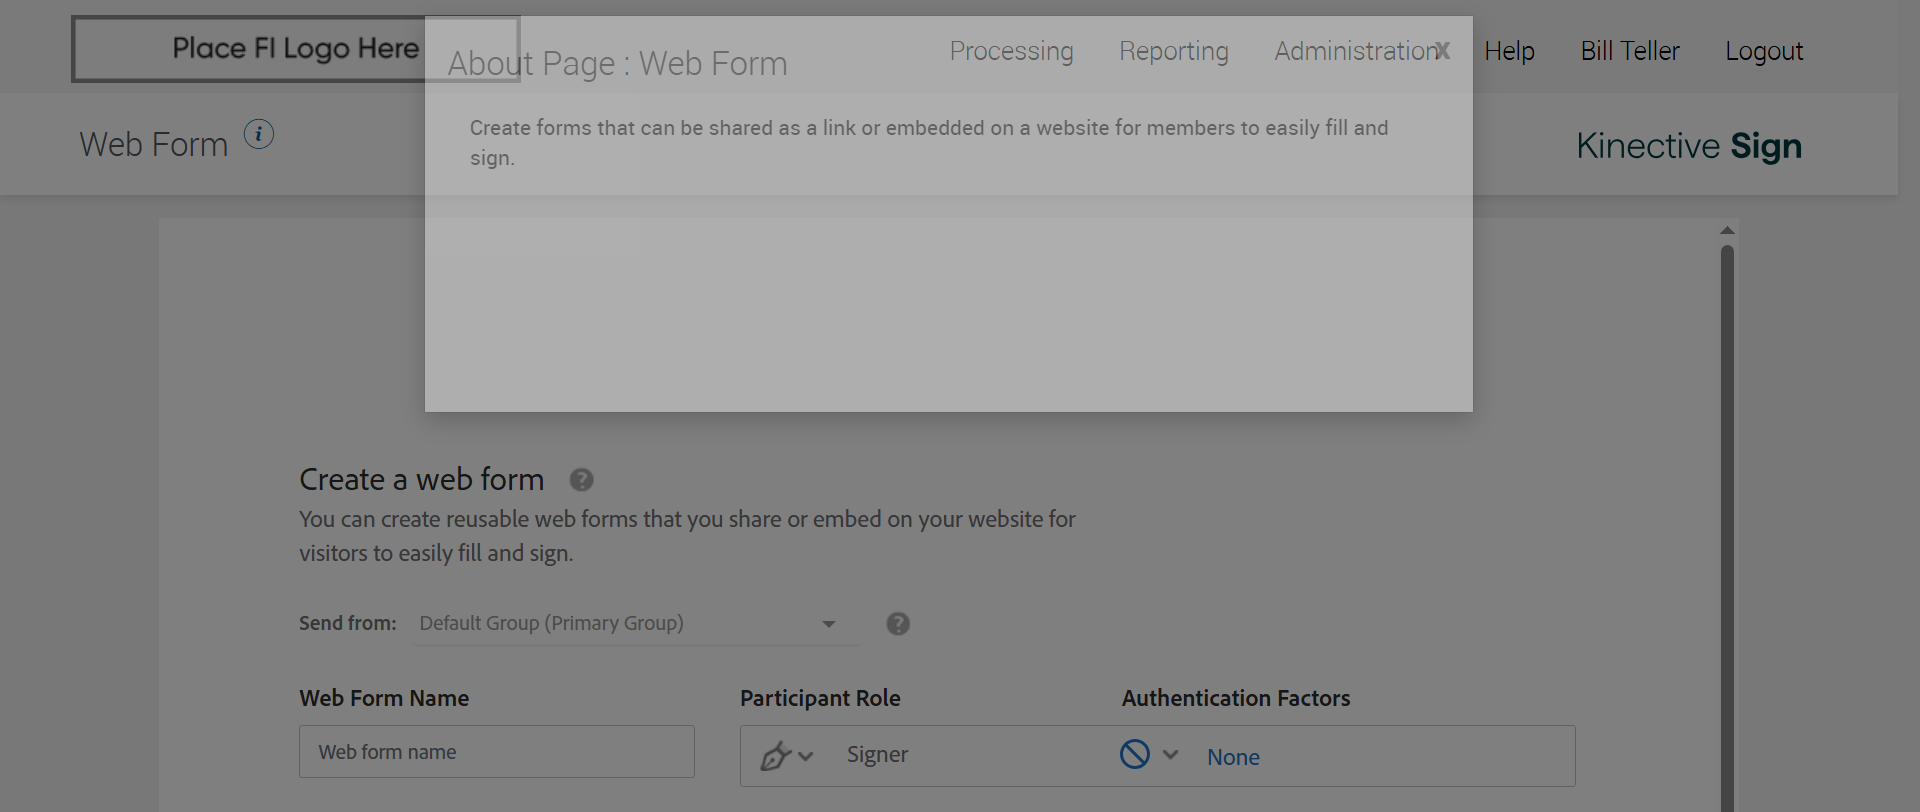
Task: Expand the Participant Role chevron
Action: point(806,756)
